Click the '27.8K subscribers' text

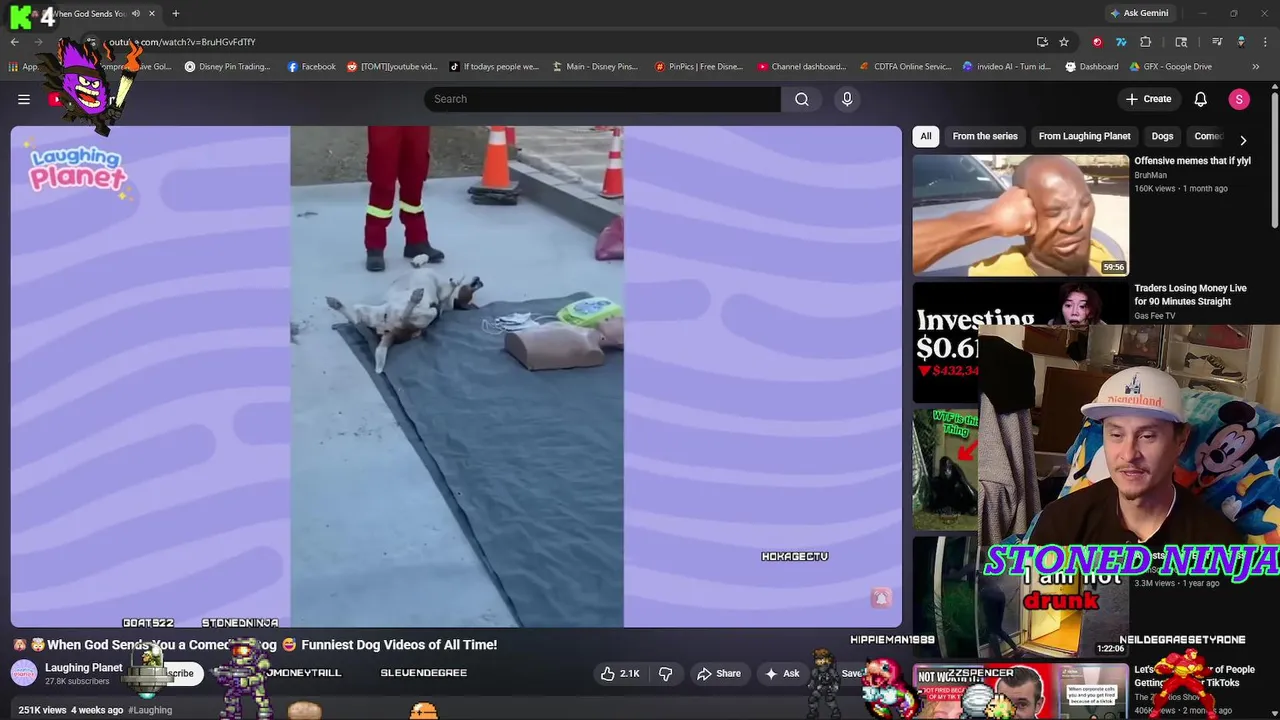pos(77,682)
